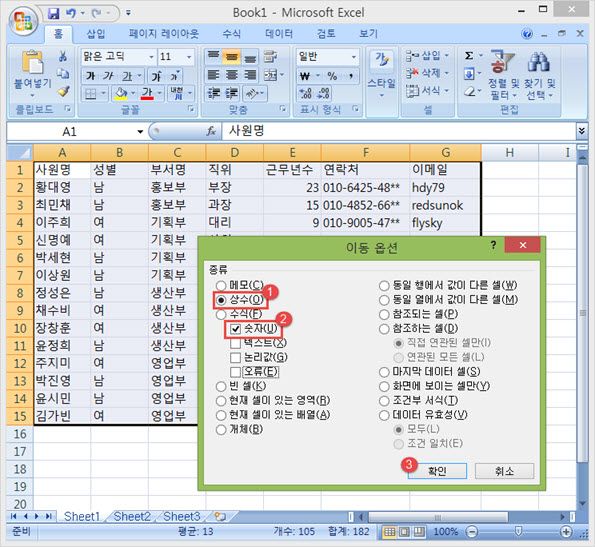The width and height of the screenshot is (595, 547).
Task: Check the 오류(E) checkbox
Action: (x=235, y=372)
